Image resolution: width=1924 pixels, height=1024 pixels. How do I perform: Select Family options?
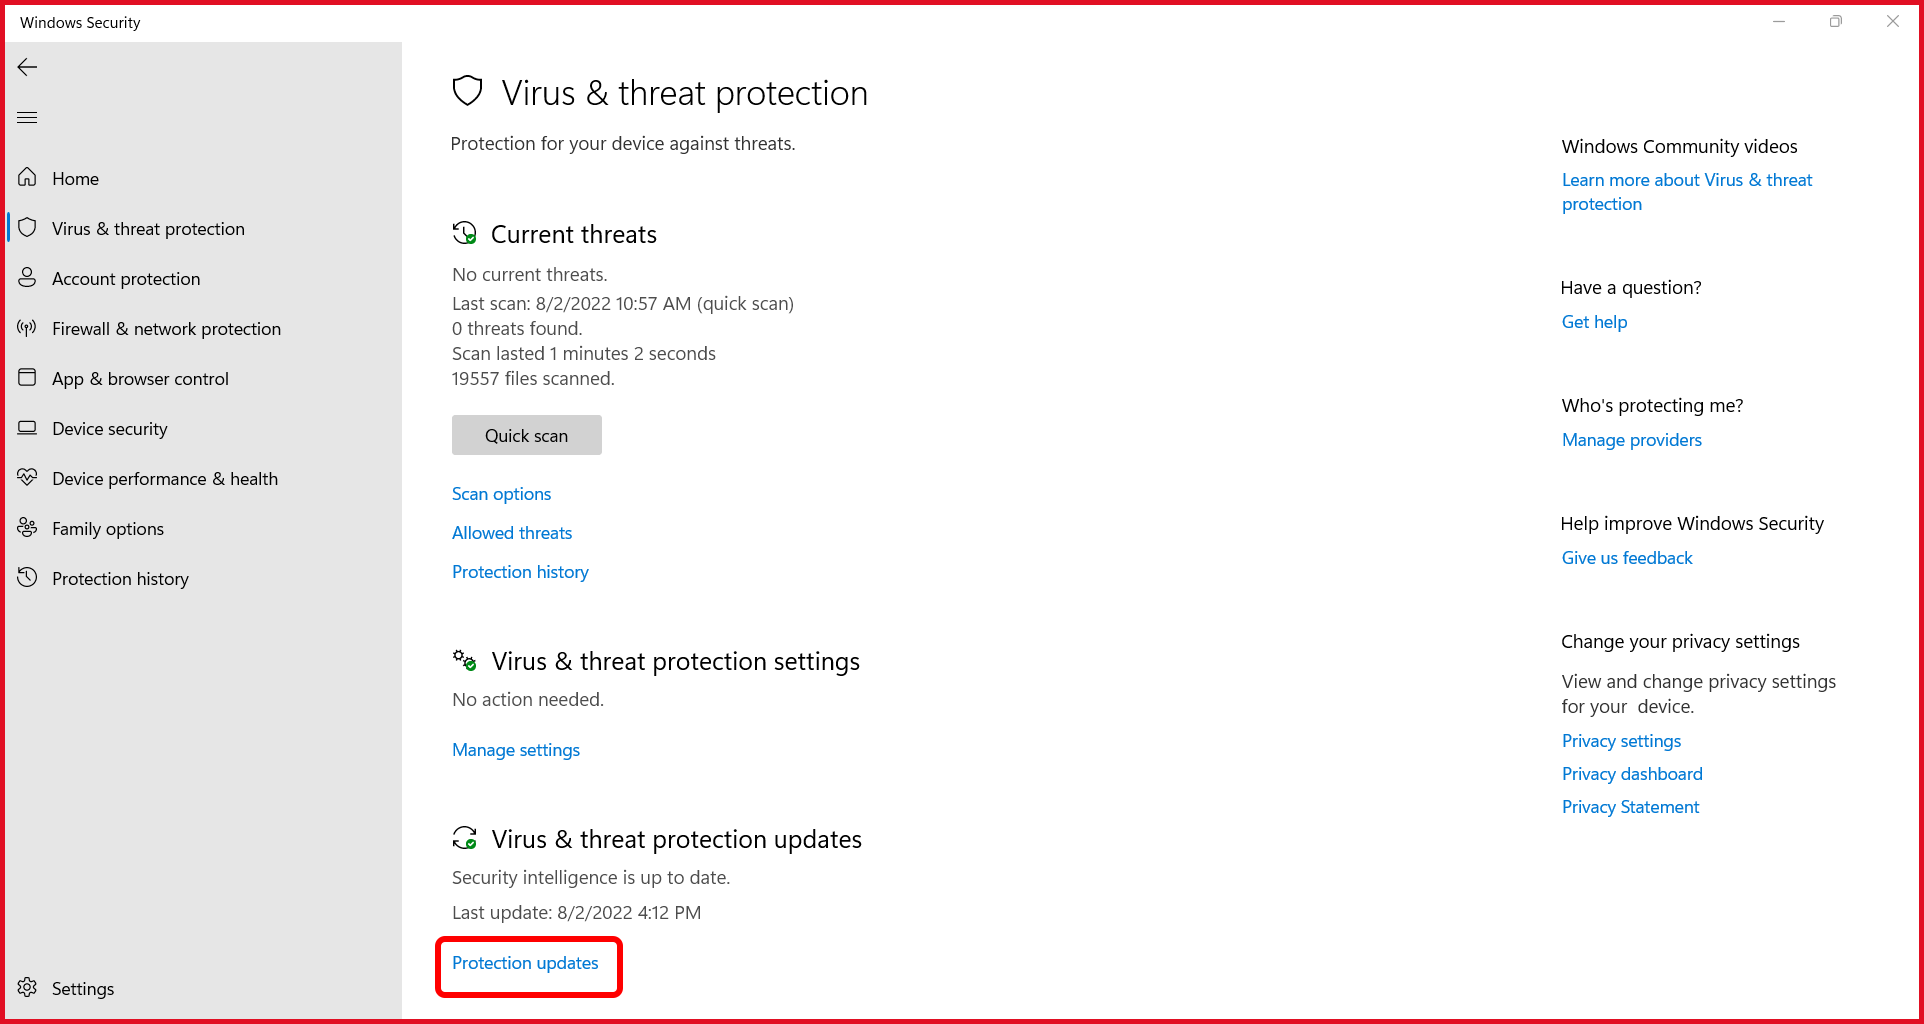[108, 528]
